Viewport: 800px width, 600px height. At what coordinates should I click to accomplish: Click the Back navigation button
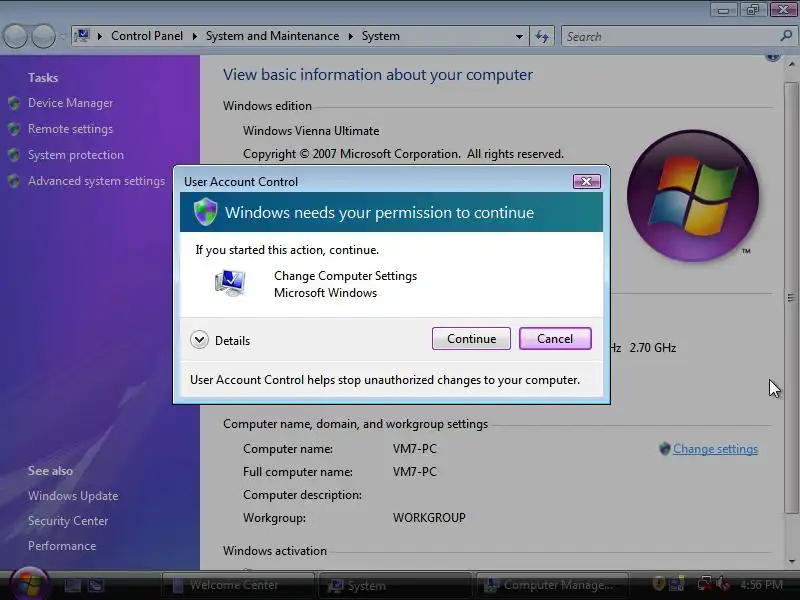15,37
